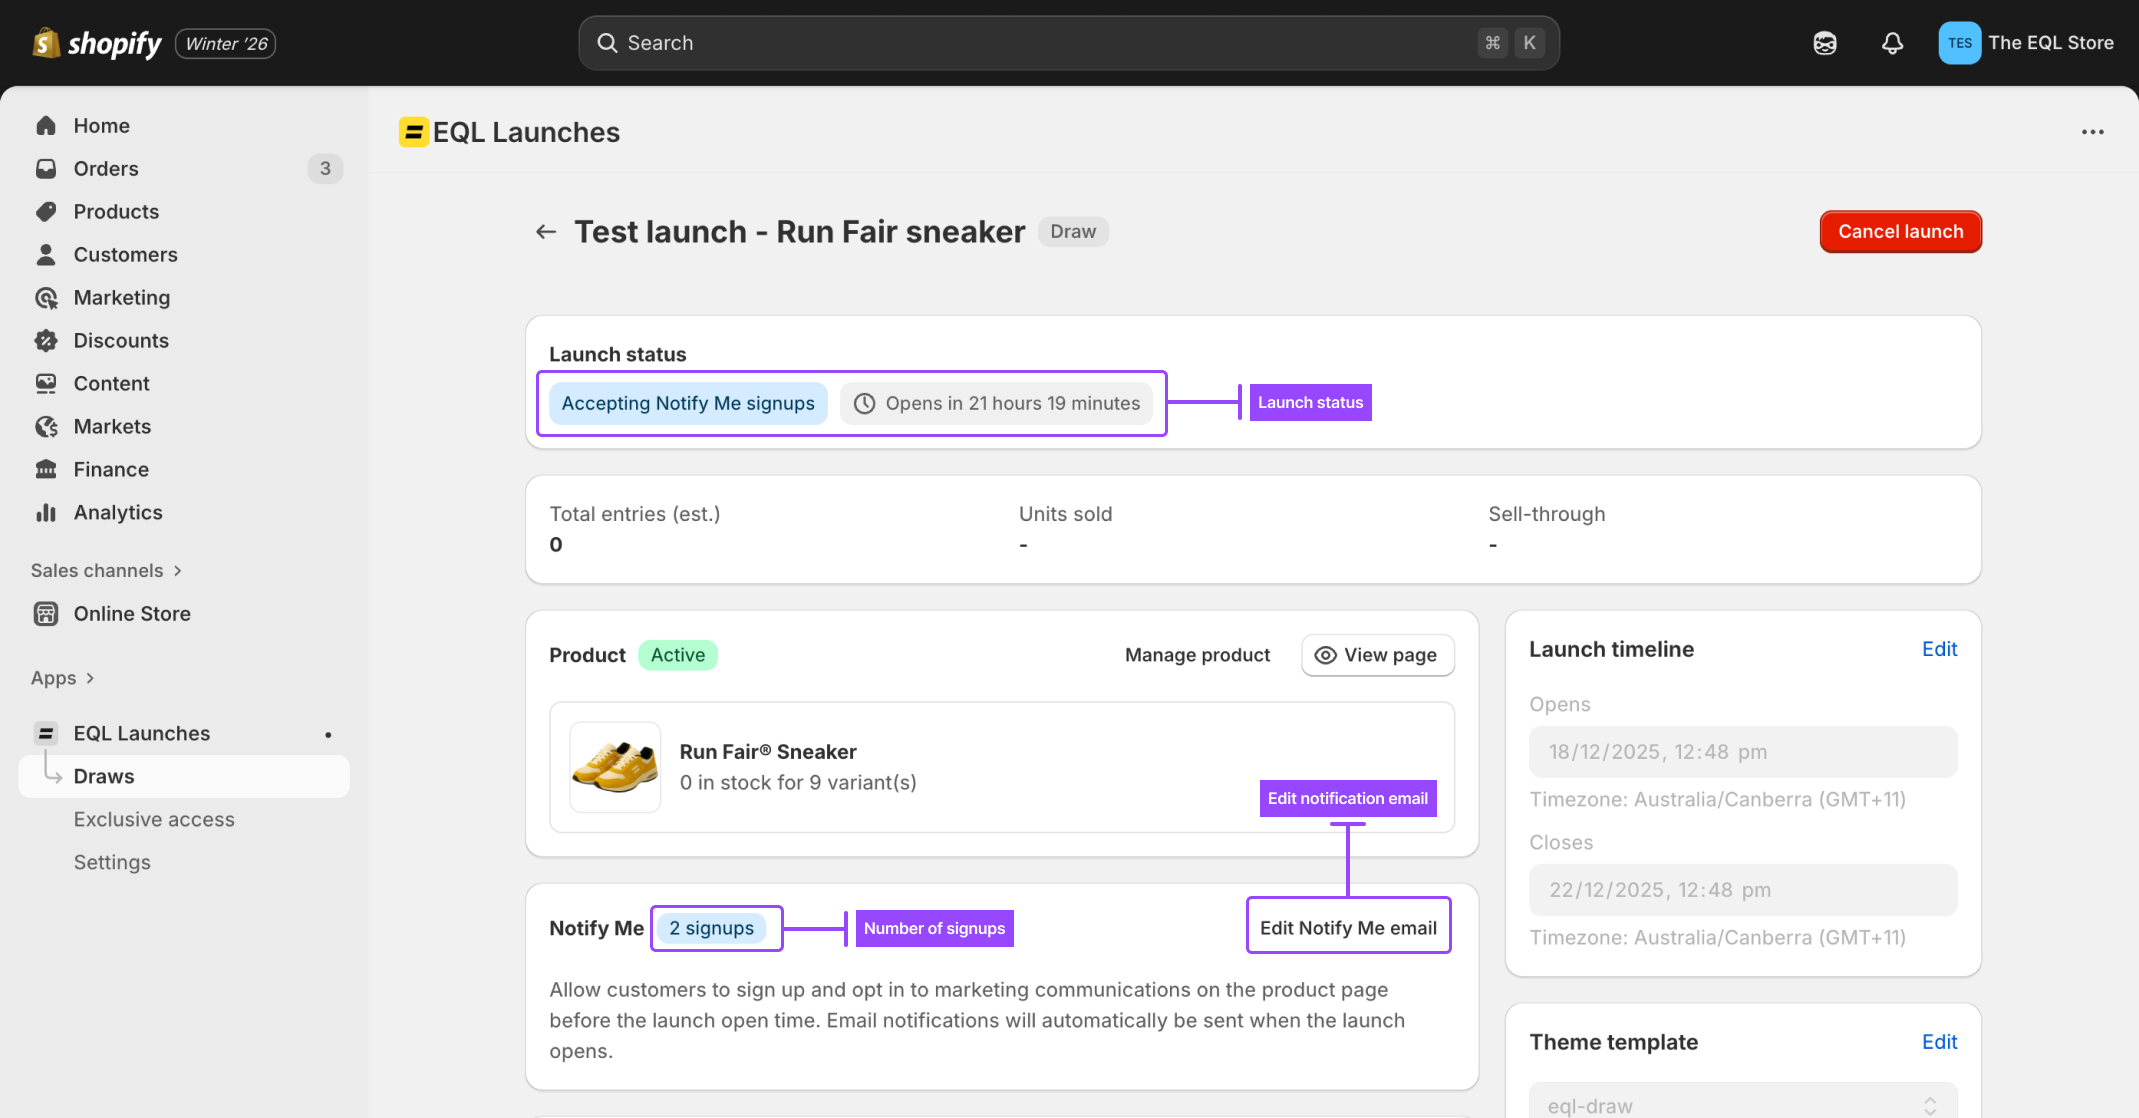
Task: Click the Discounts percent icon
Action: [46, 340]
